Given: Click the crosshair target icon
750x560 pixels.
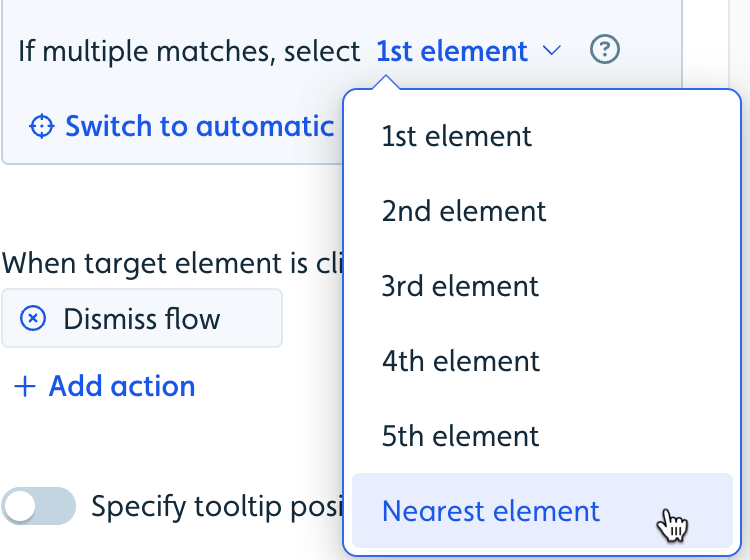Looking at the screenshot, I should 42,126.
